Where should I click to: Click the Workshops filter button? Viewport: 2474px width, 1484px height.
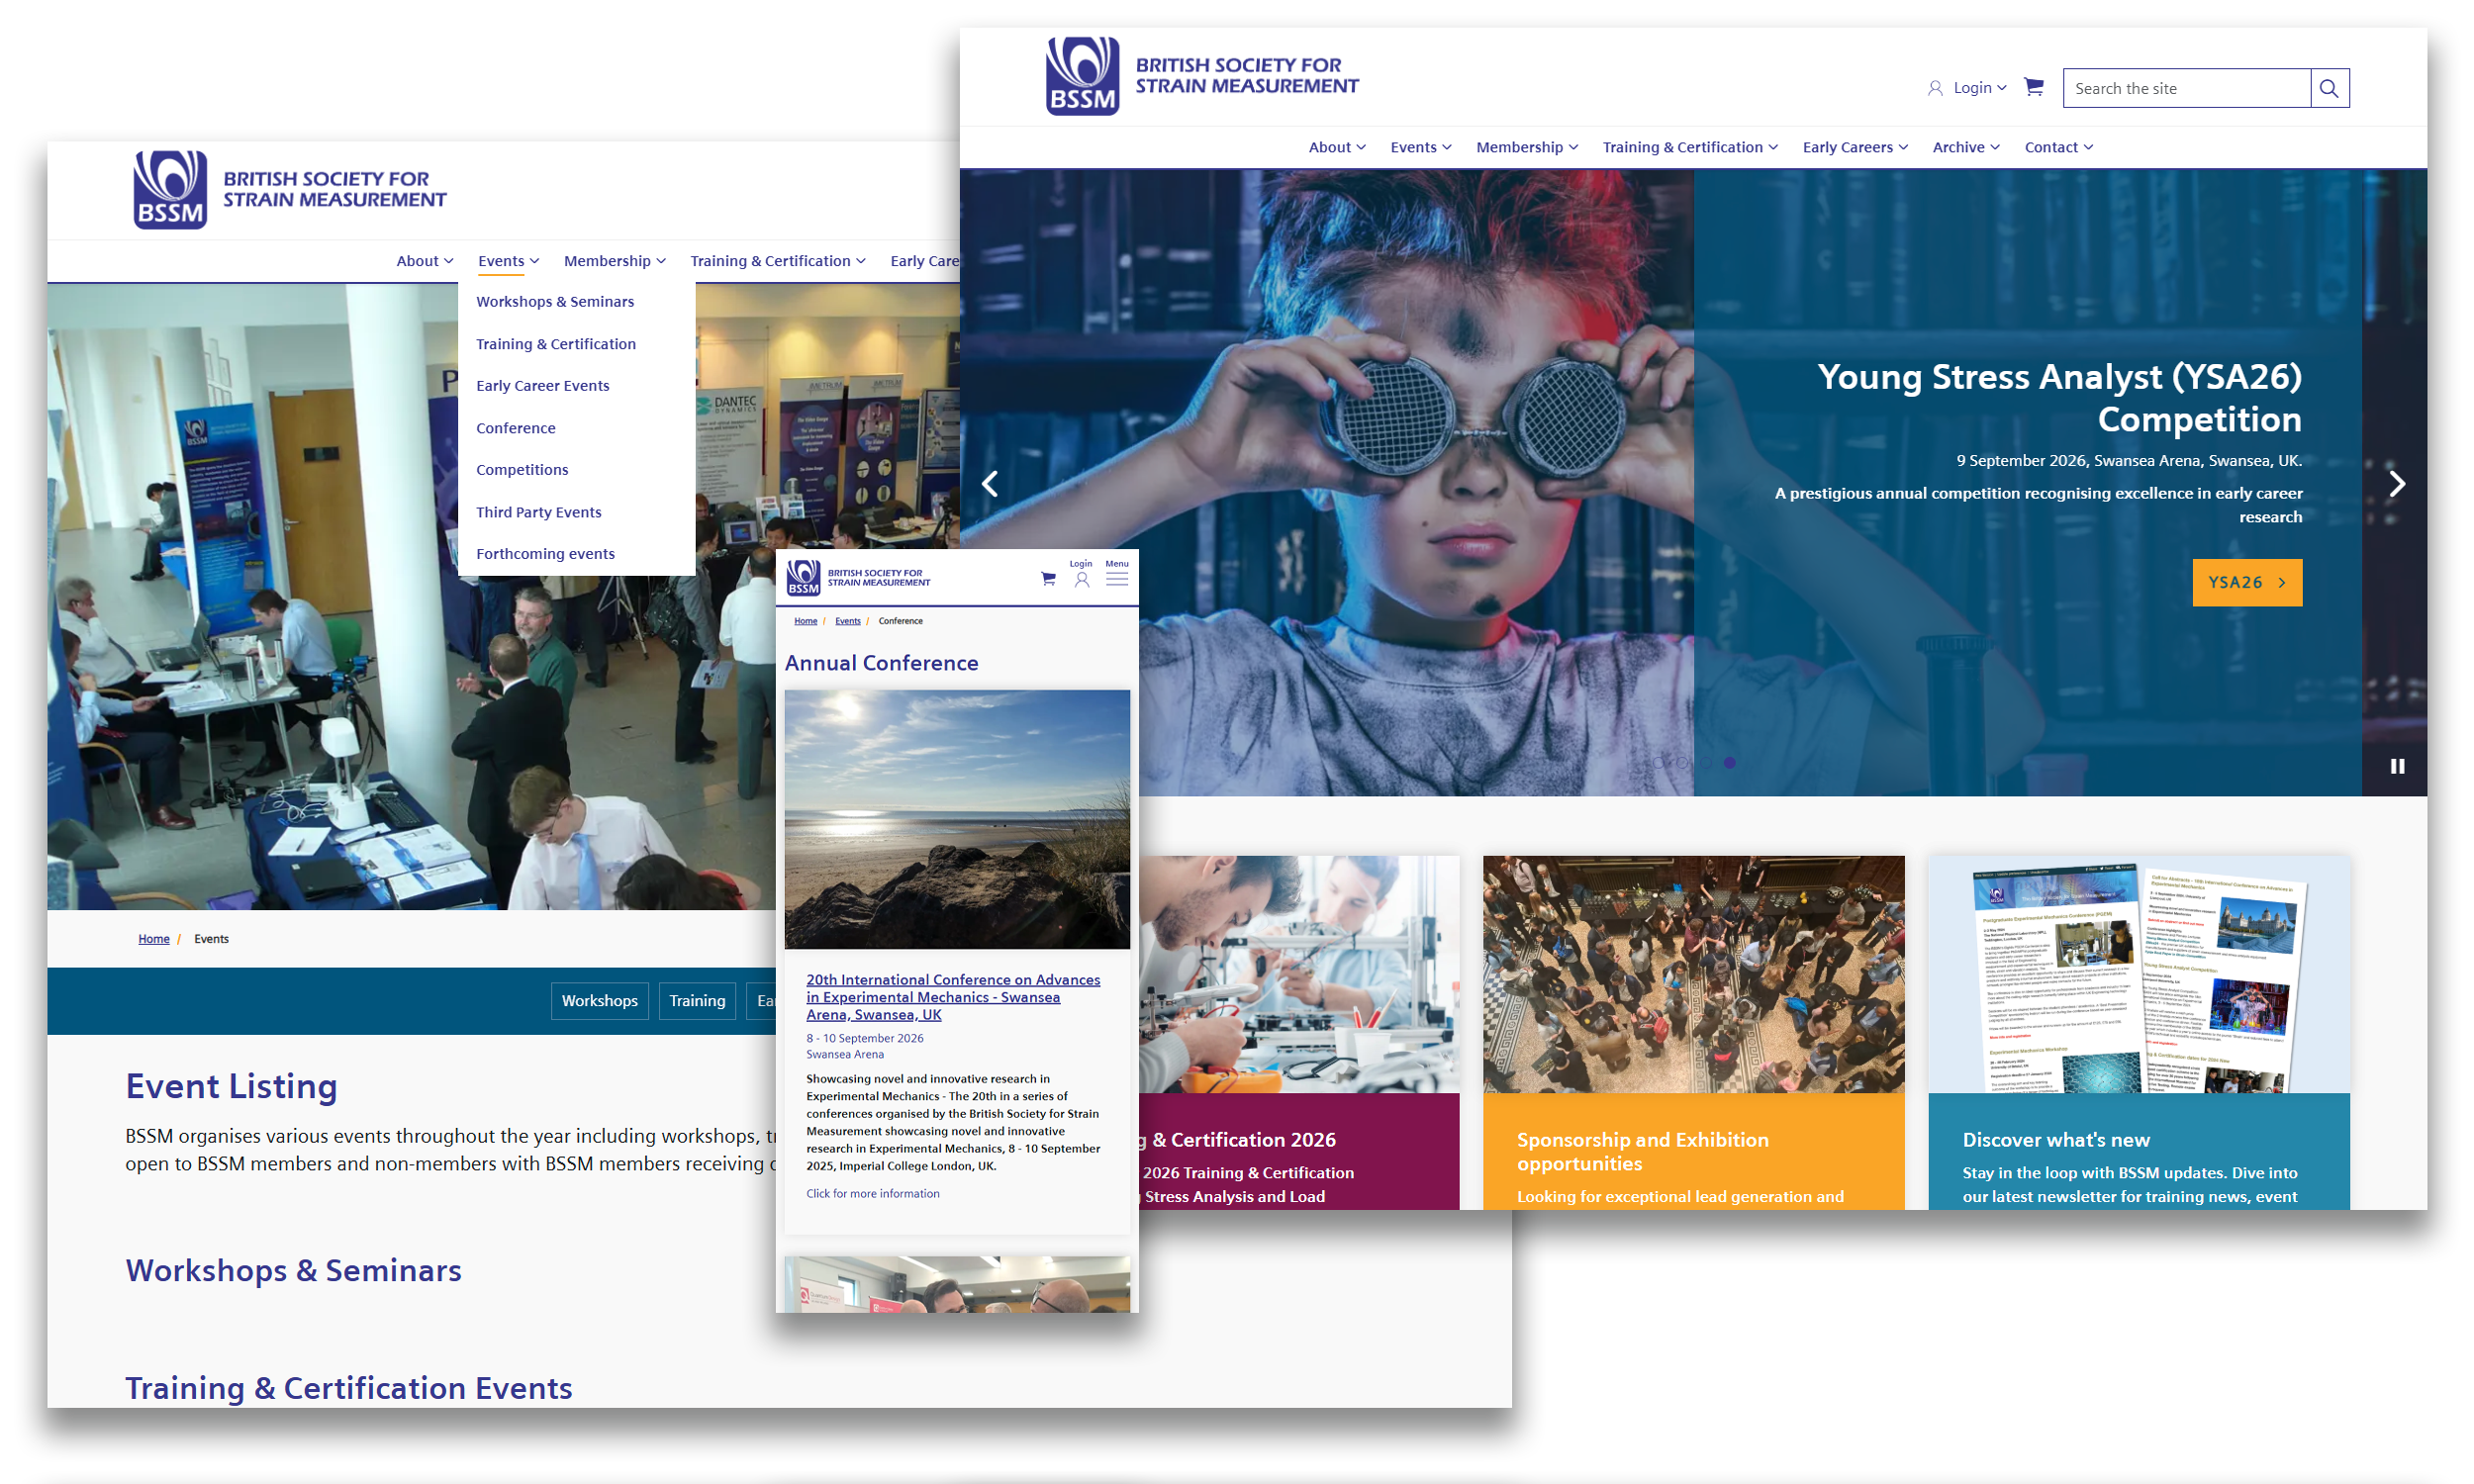click(x=599, y=1001)
